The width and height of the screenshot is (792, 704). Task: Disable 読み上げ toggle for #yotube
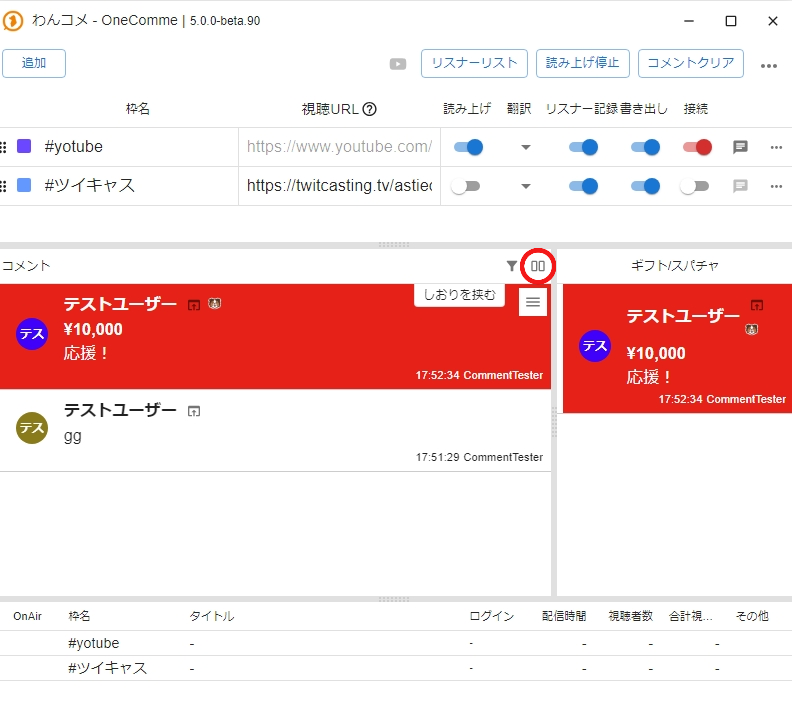pyautogui.click(x=467, y=147)
